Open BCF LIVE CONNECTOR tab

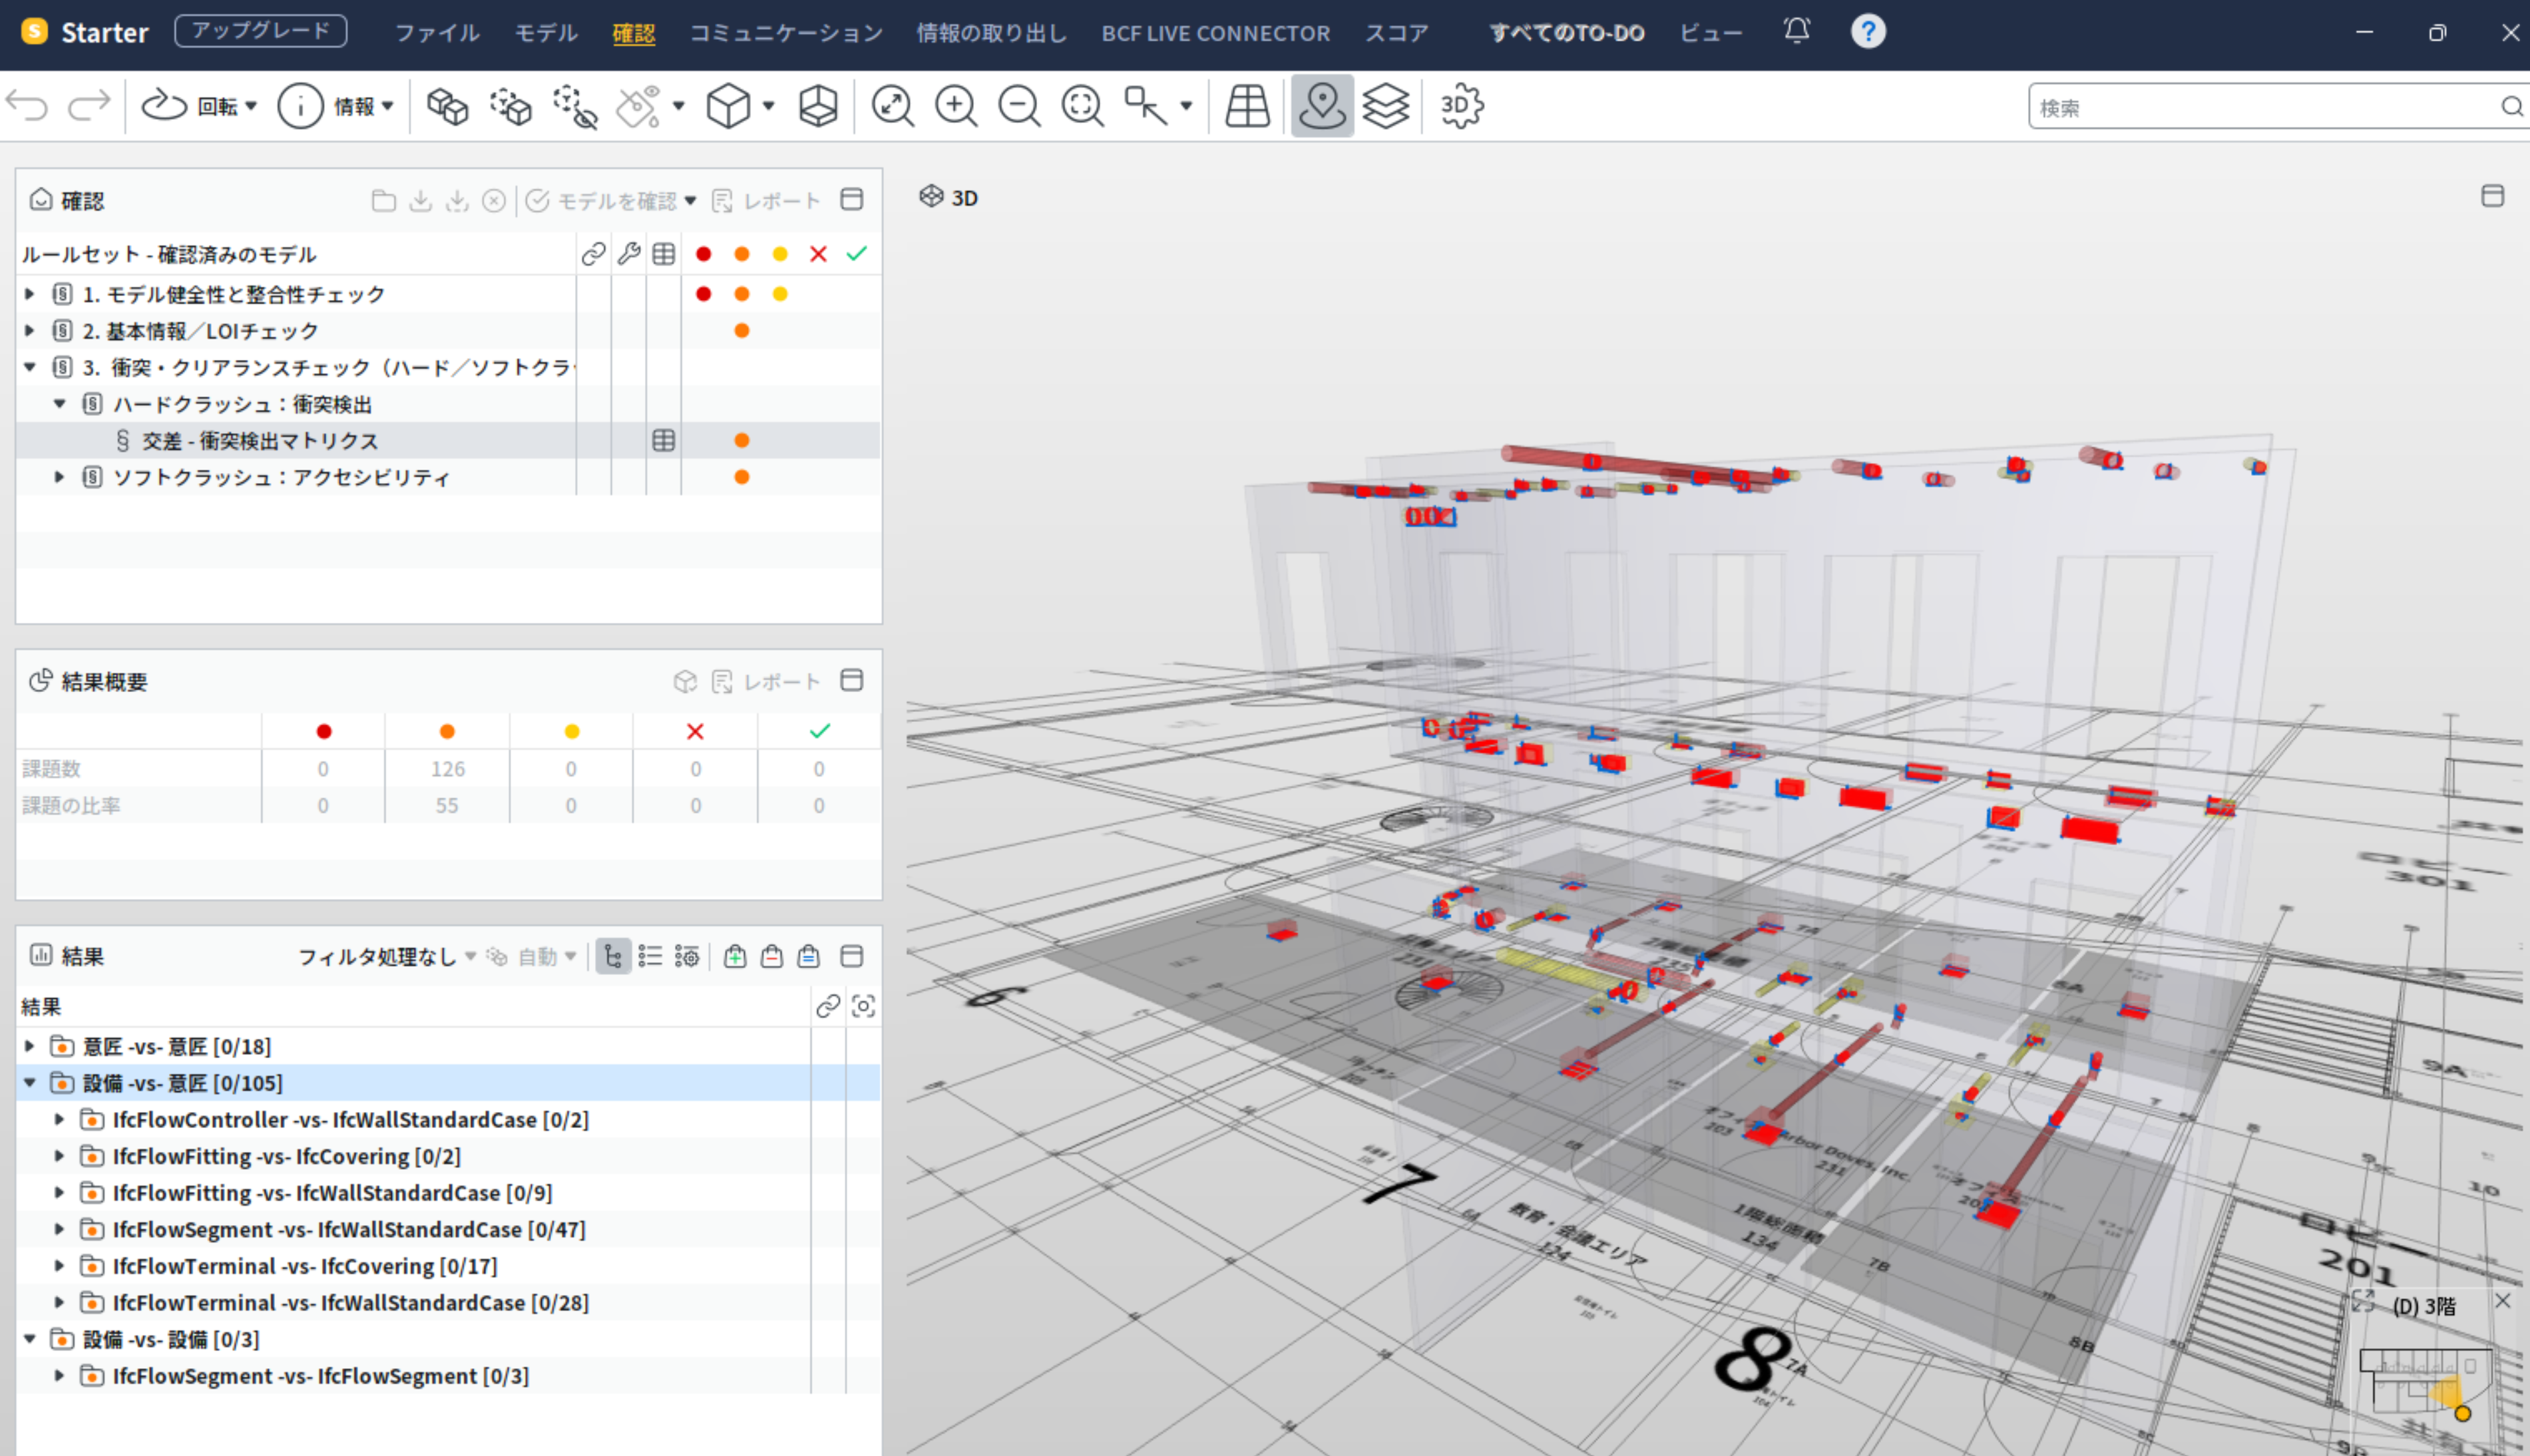(x=1216, y=33)
